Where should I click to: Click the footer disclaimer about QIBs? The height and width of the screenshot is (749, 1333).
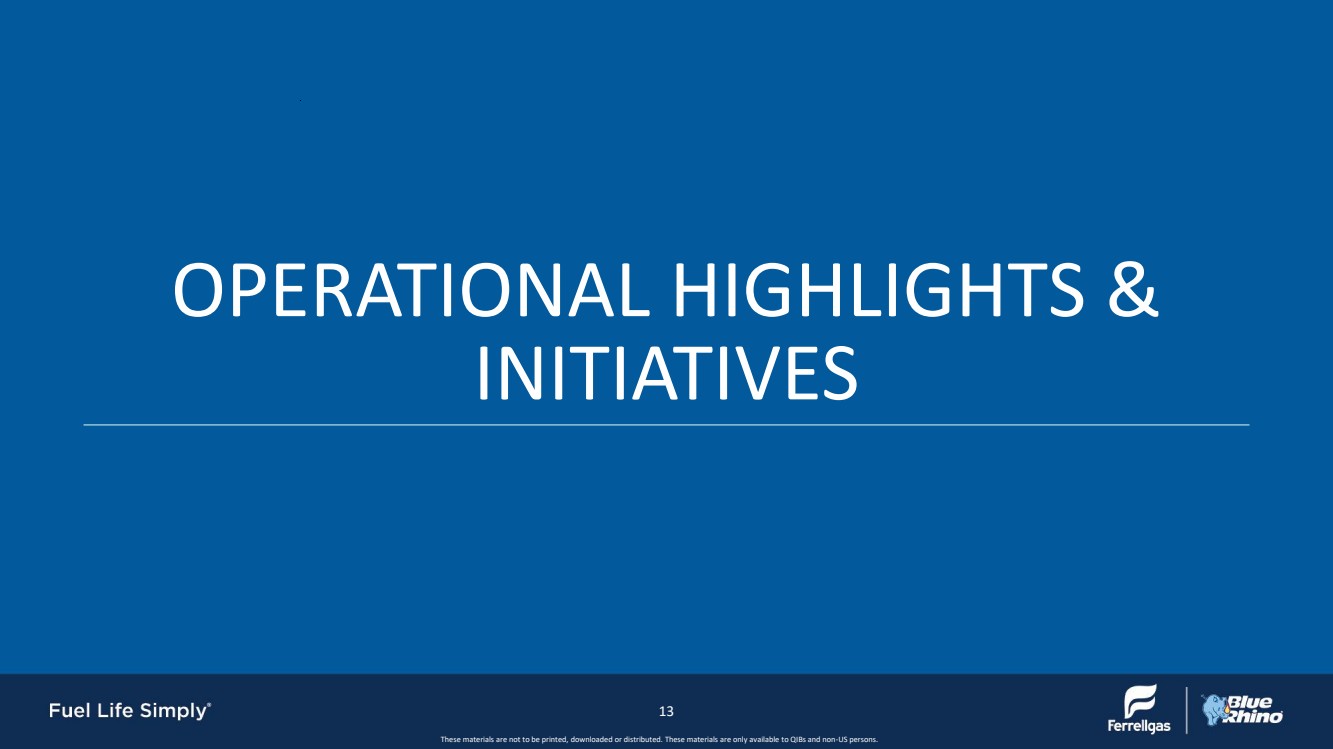[658, 739]
